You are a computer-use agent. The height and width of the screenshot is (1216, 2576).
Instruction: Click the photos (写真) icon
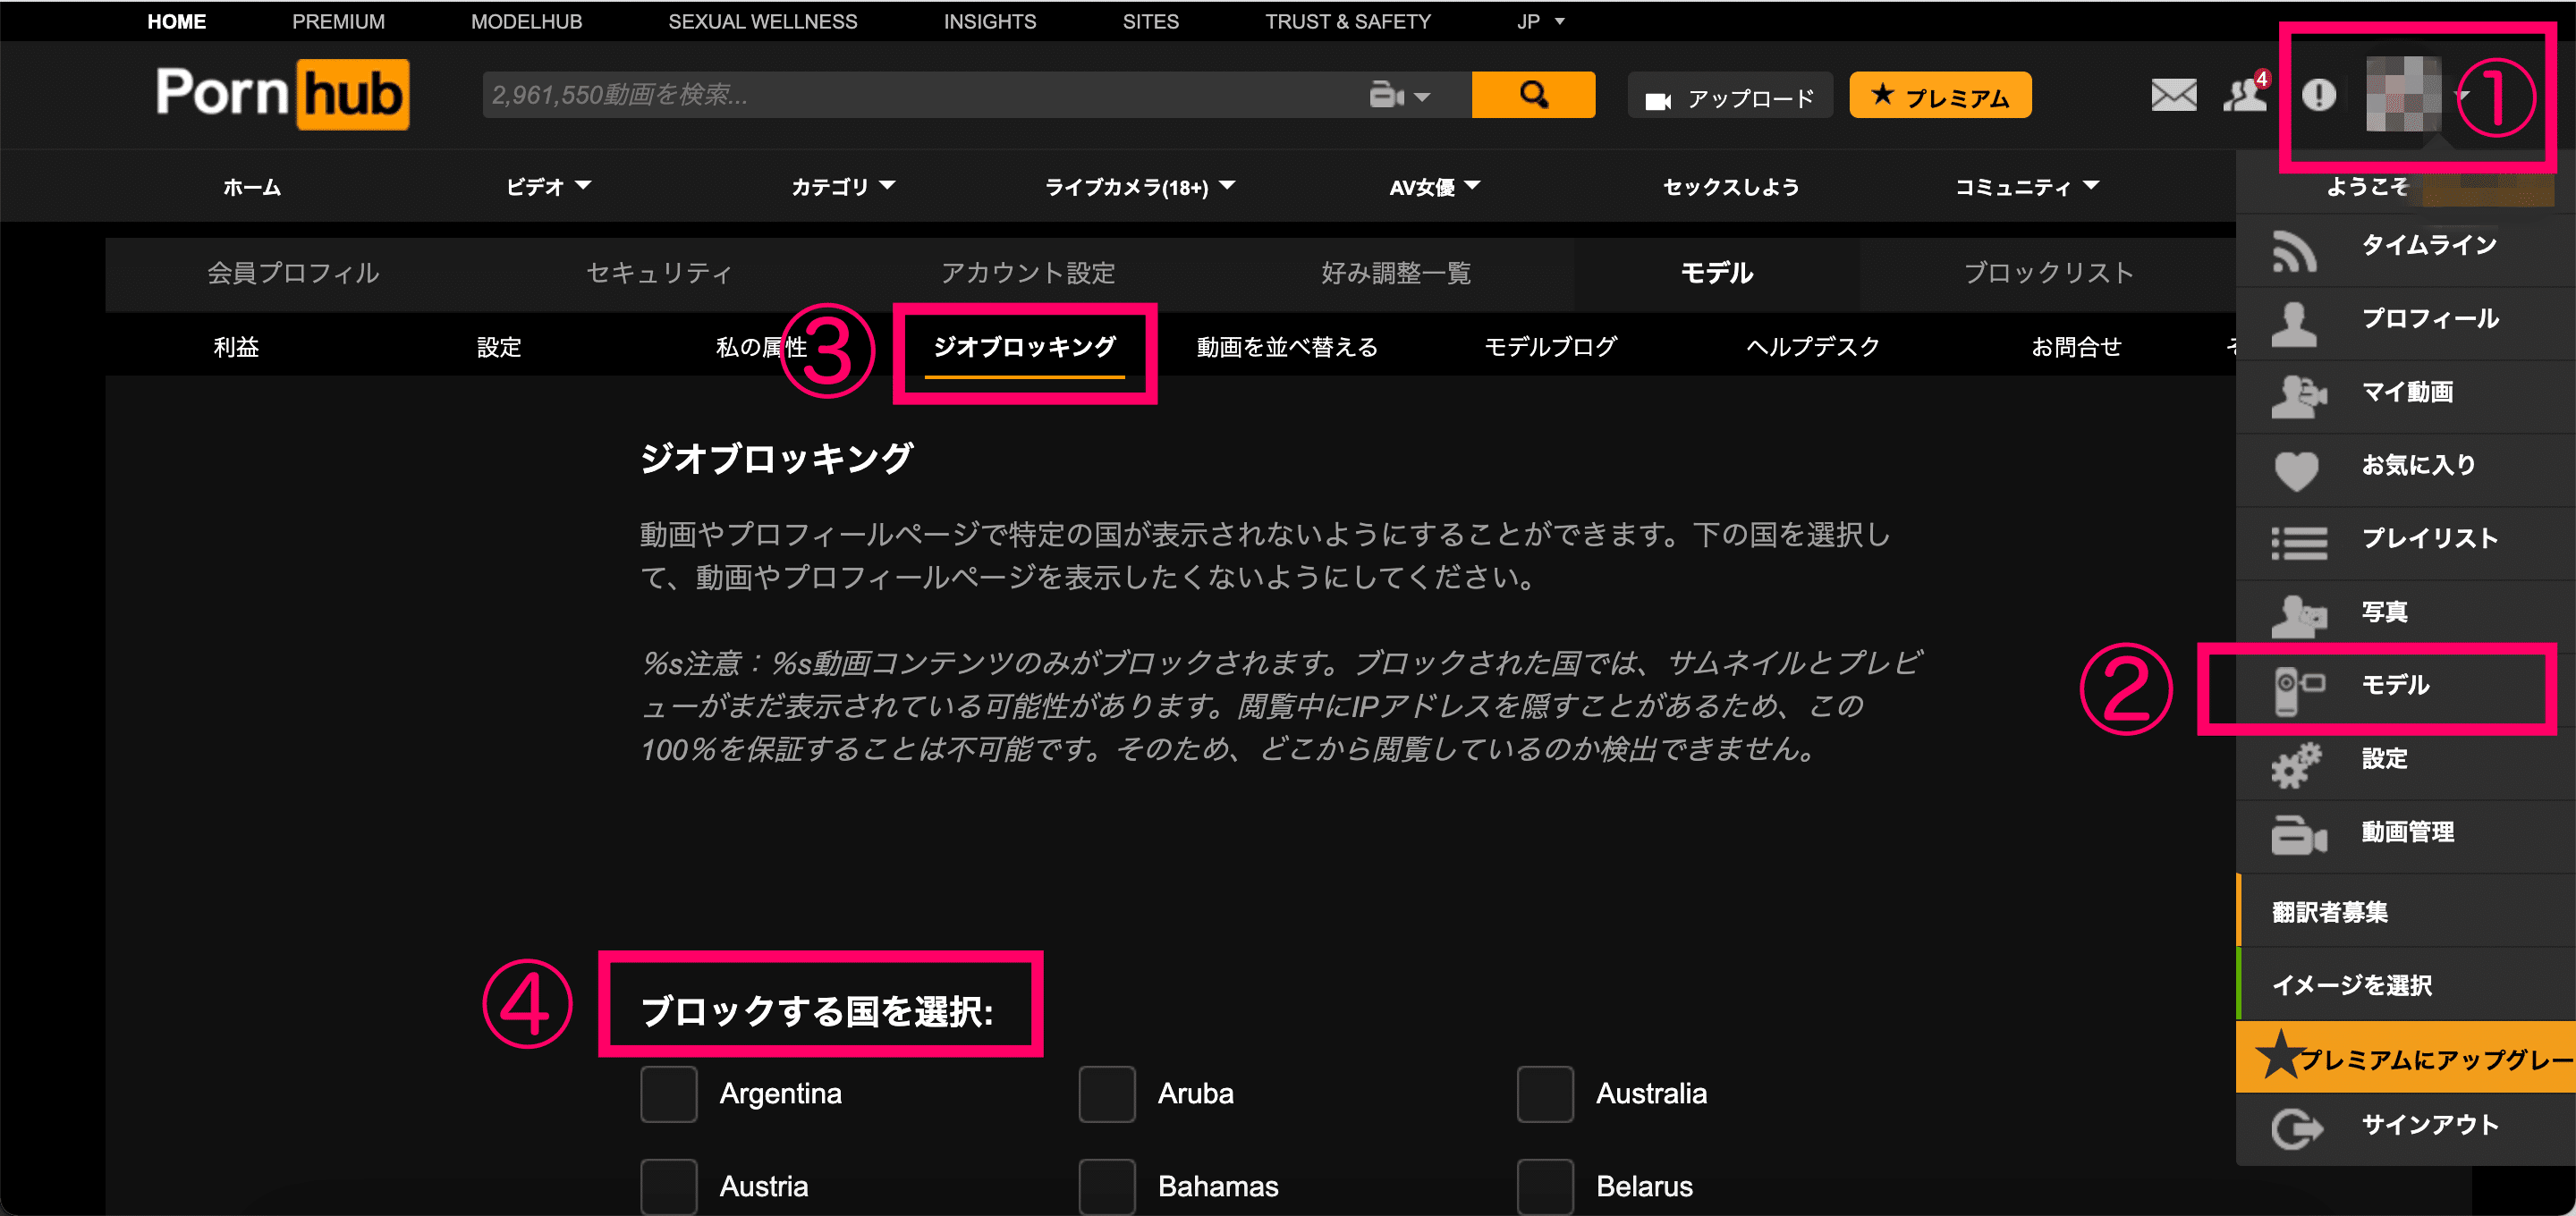(x=2298, y=616)
